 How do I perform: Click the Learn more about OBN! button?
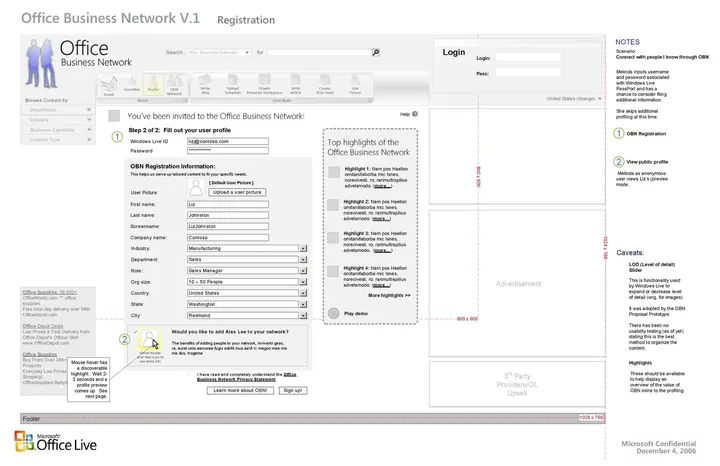point(240,390)
